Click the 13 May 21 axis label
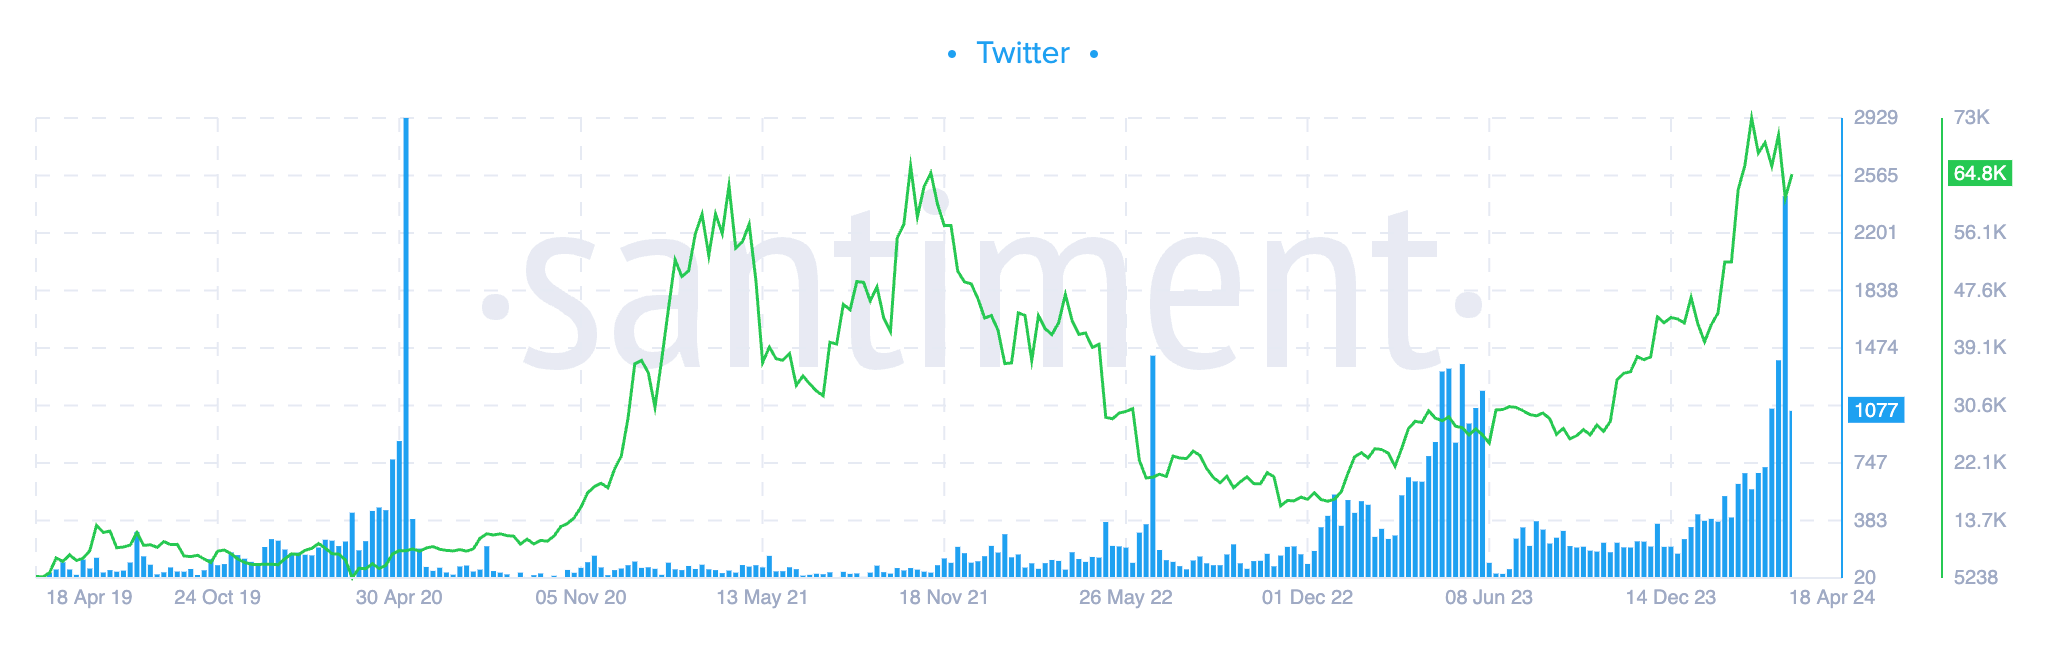 pos(762,598)
